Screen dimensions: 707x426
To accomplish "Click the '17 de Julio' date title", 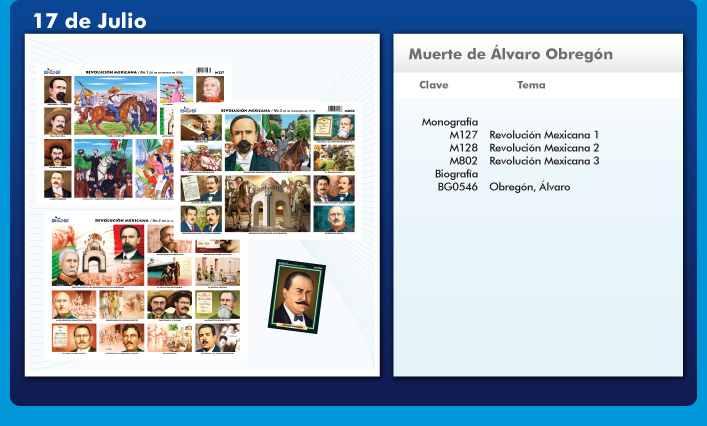I will tap(88, 21).
